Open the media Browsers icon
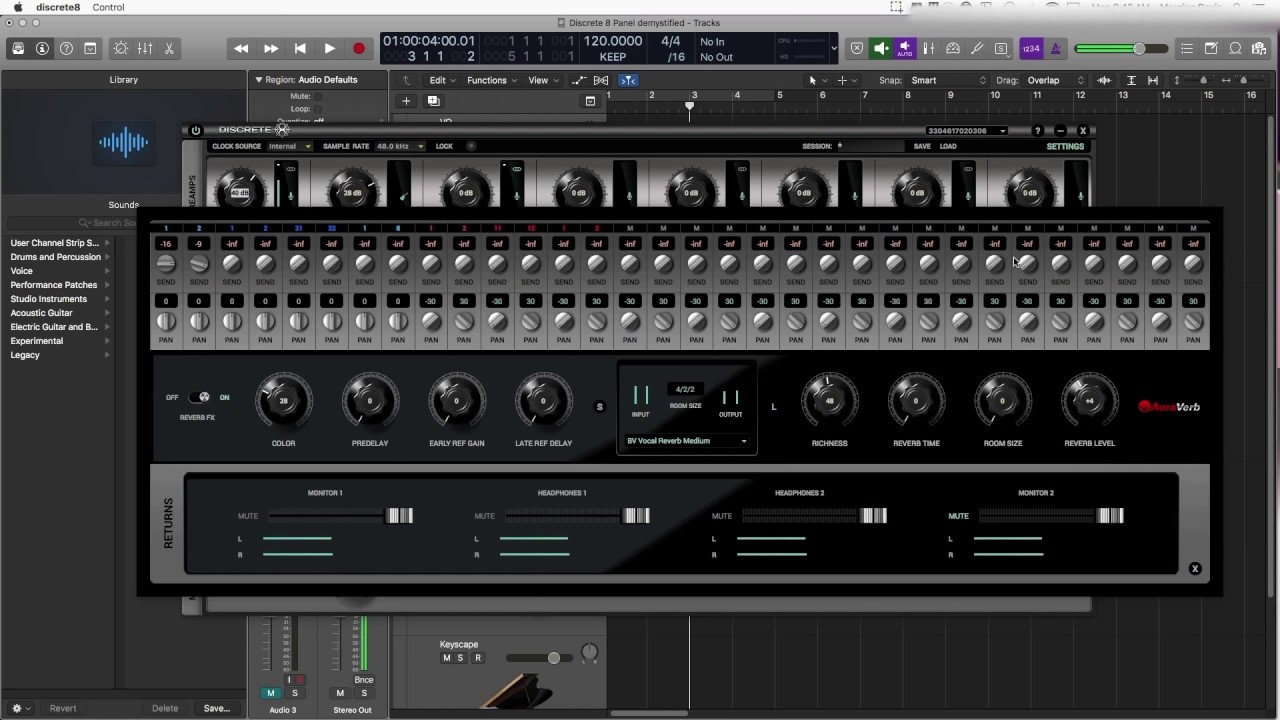The width and height of the screenshot is (1280, 720). (1259, 48)
